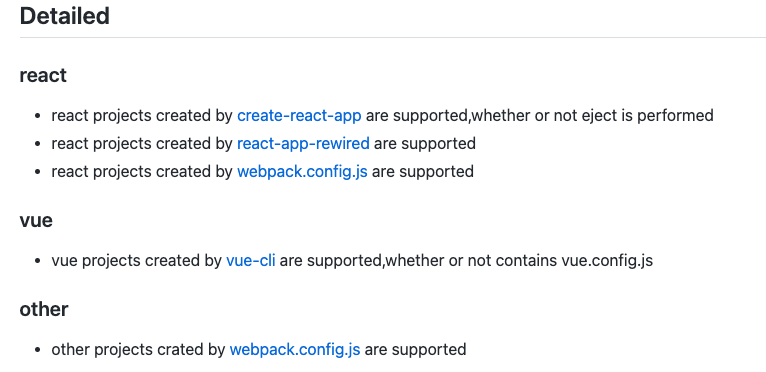Click 'are supported' after react-app-rewired

tap(425, 144)
